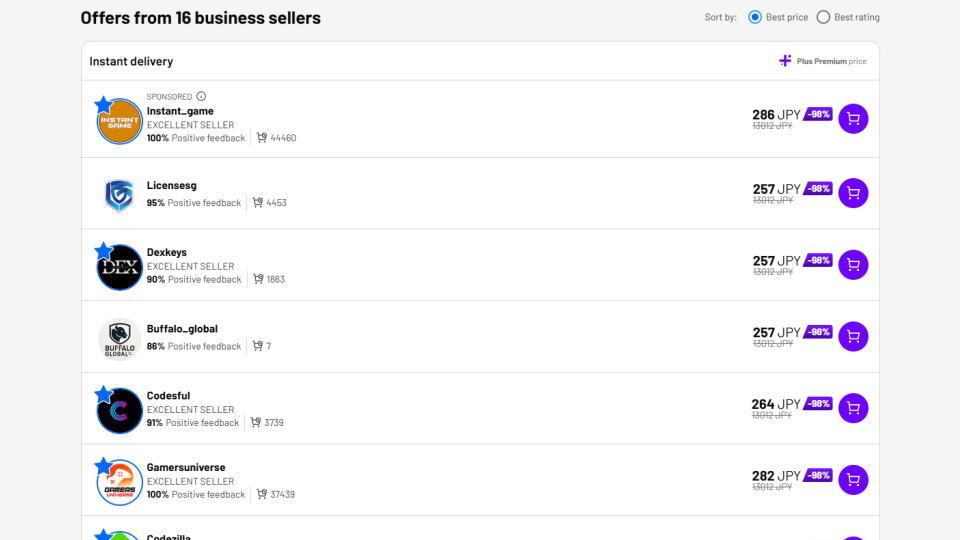Viewport: 960px width, 540px height.
Task: Select Best price sort option
Action: pyautogui.click(x=755, y=17)
